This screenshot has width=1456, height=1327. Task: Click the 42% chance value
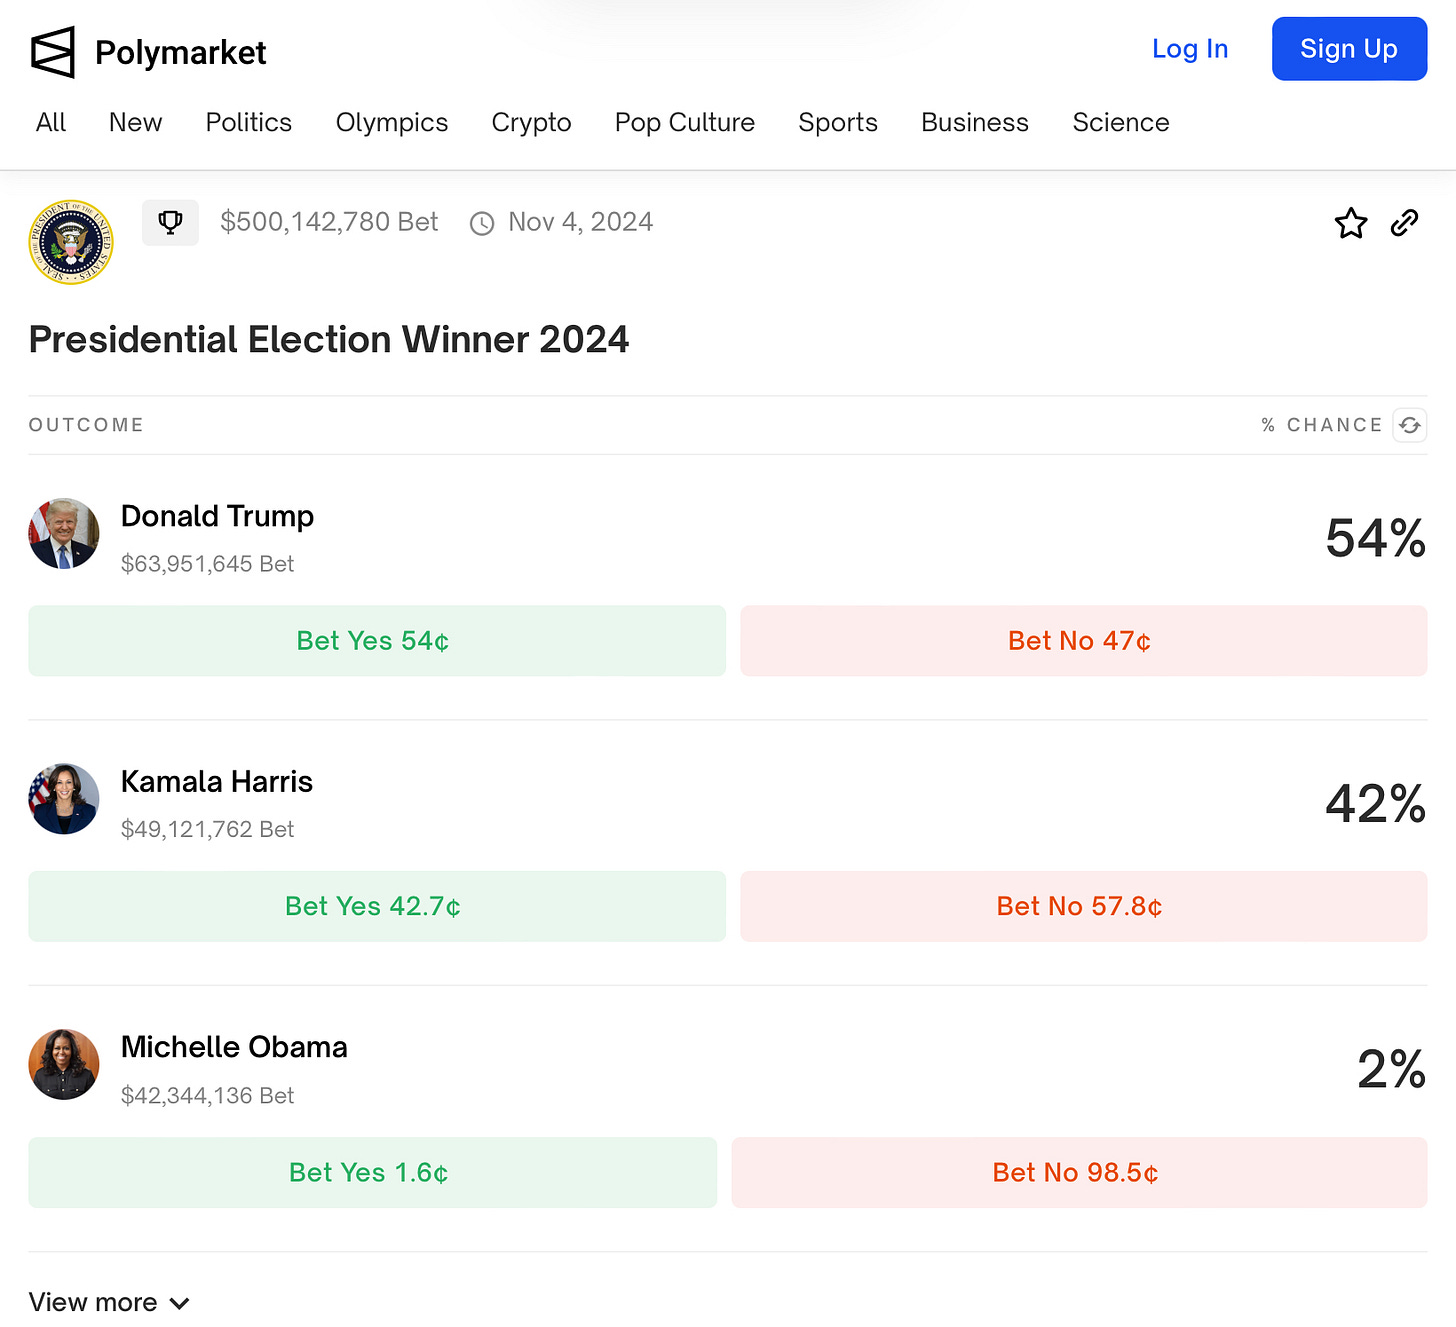(x=1375, y=804)
